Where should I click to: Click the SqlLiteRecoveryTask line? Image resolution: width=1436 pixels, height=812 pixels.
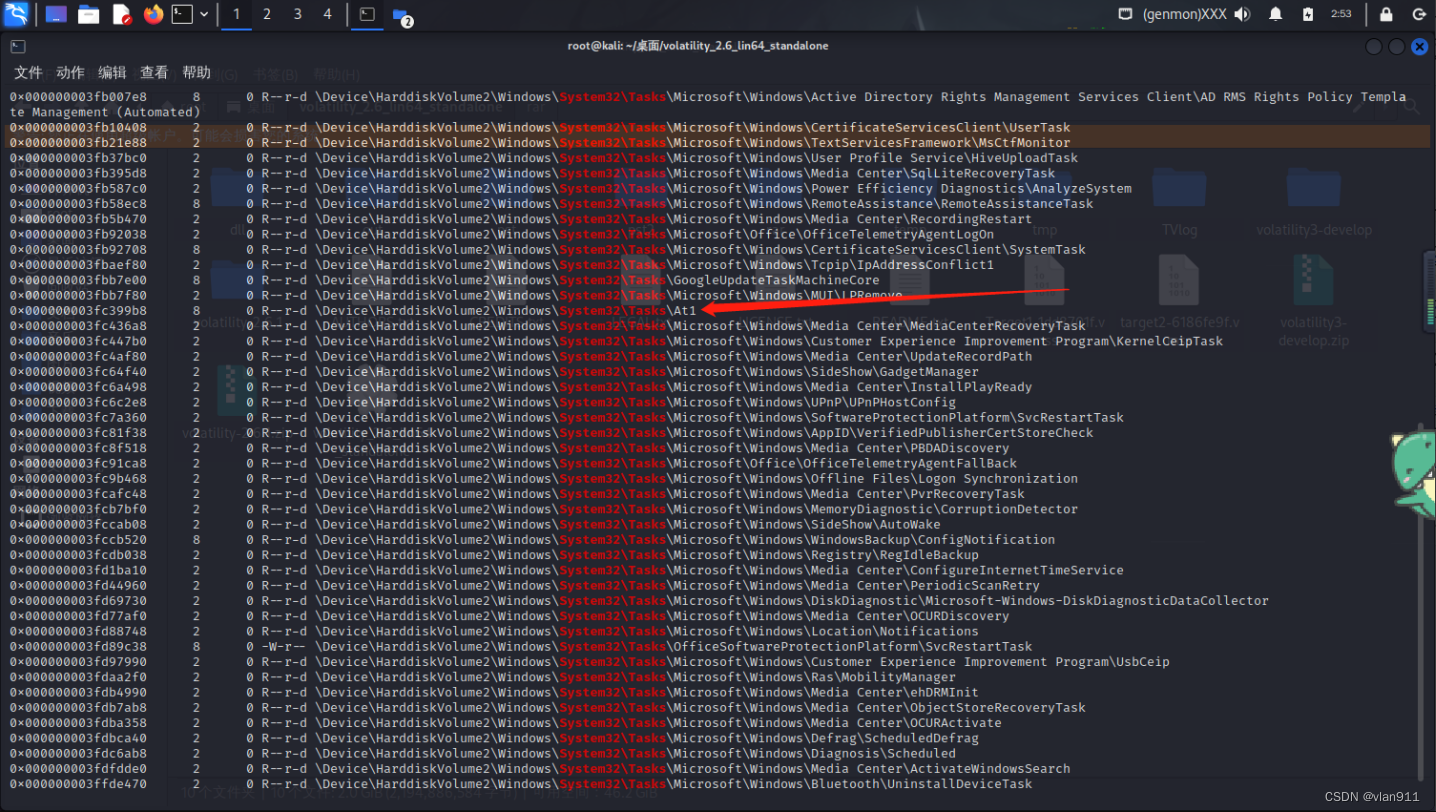pyautogui.click(x=533, y=173)
